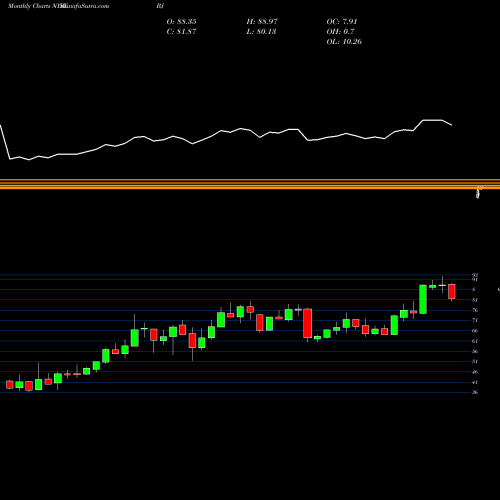This screenshot has height=500, width=500.
Task: Click the 'BJ' ticker symbol label
Action: 160,6
